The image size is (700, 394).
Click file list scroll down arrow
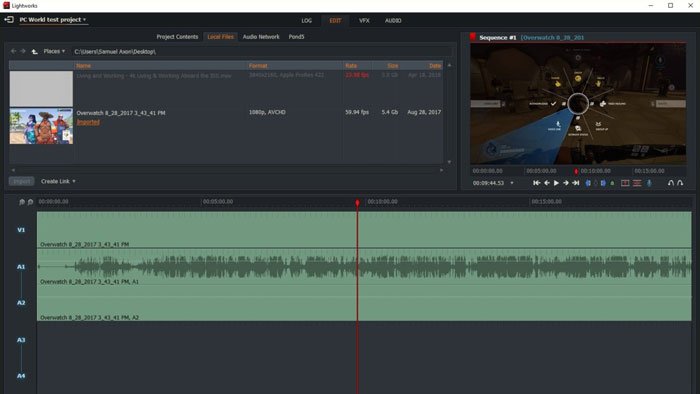449,162
